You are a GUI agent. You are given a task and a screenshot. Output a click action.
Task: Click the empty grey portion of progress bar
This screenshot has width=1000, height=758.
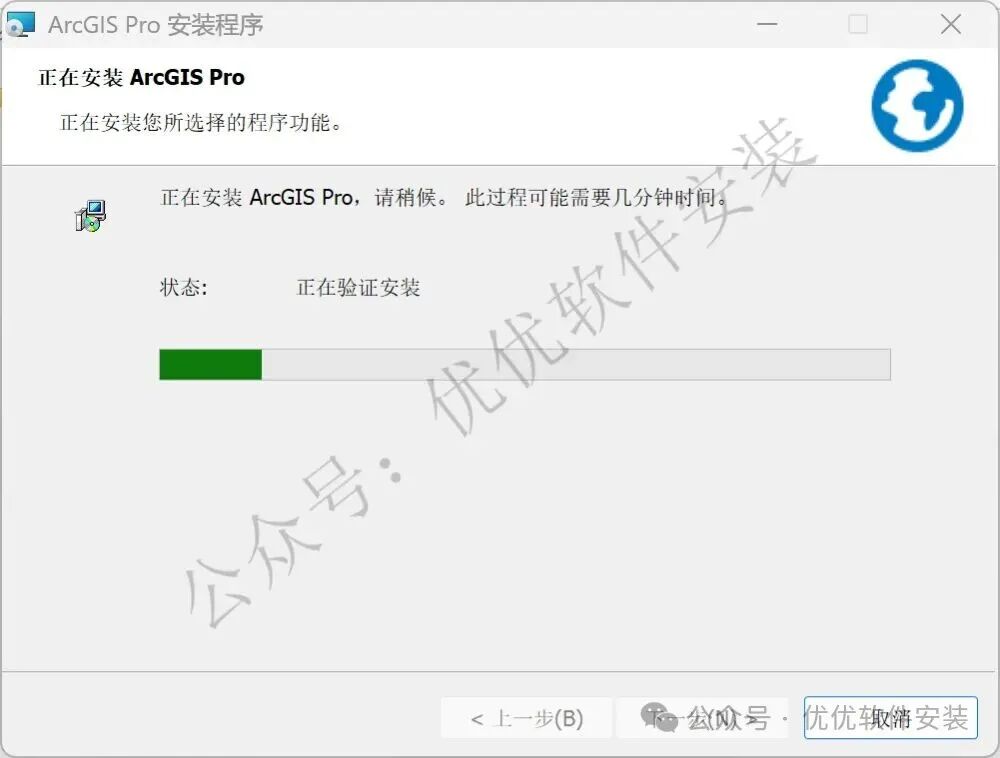tap(576, 364)
